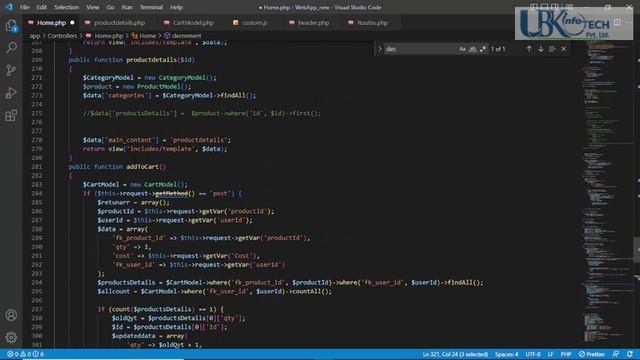The image size is (640, 360).
Task: Click 'app' in the breadcrumb
Action: tap(35, 36)
